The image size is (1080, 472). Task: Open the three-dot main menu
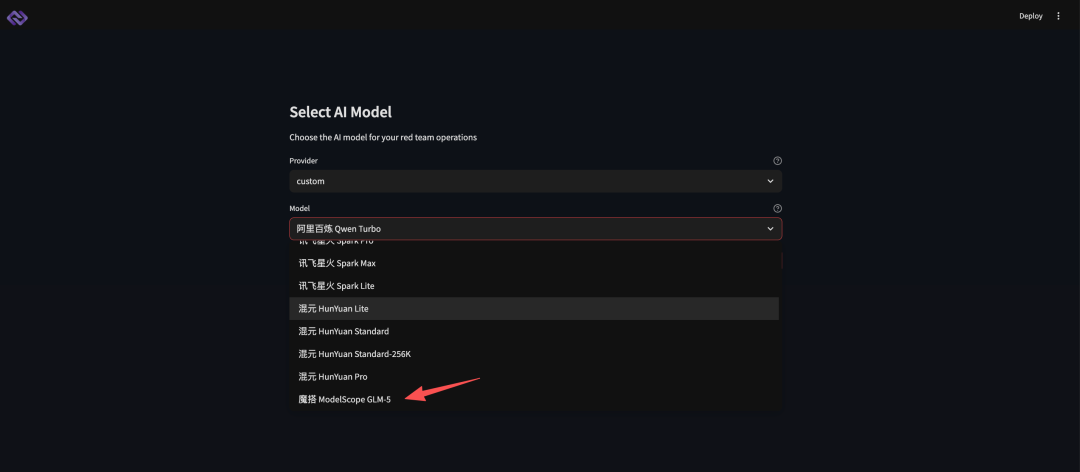tap(1059, 16)
